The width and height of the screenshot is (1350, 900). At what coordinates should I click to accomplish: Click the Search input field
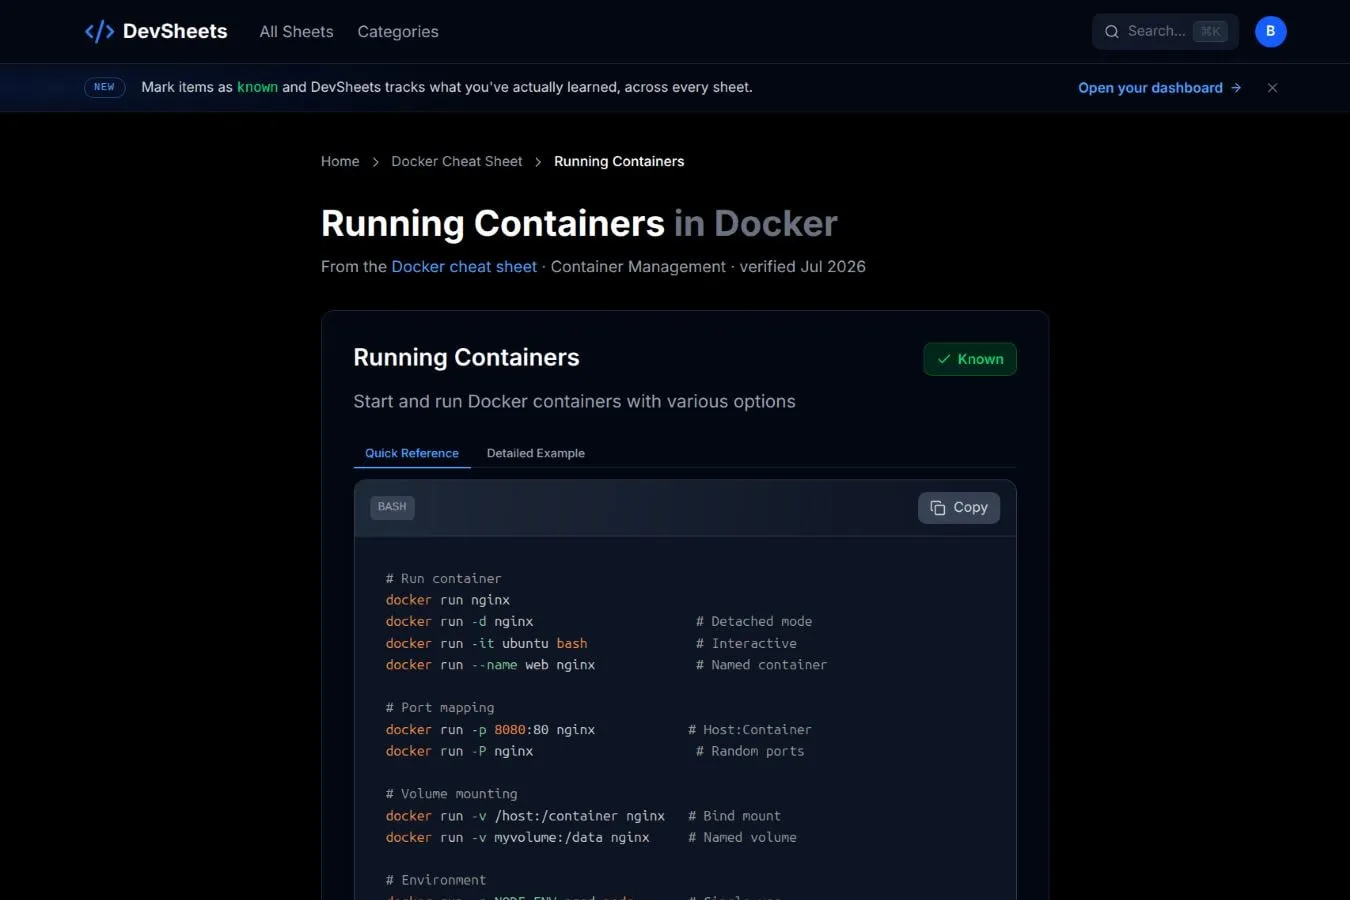[1165, 32]
